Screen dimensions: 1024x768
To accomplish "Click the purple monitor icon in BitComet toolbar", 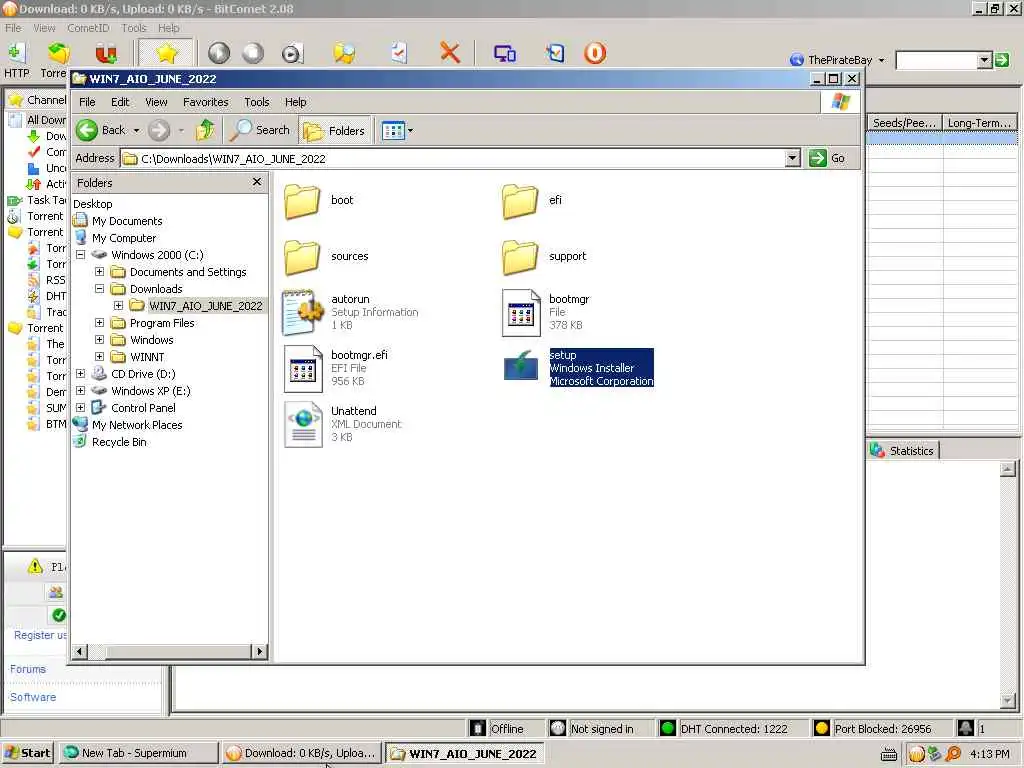I will (x=504, y=54).
